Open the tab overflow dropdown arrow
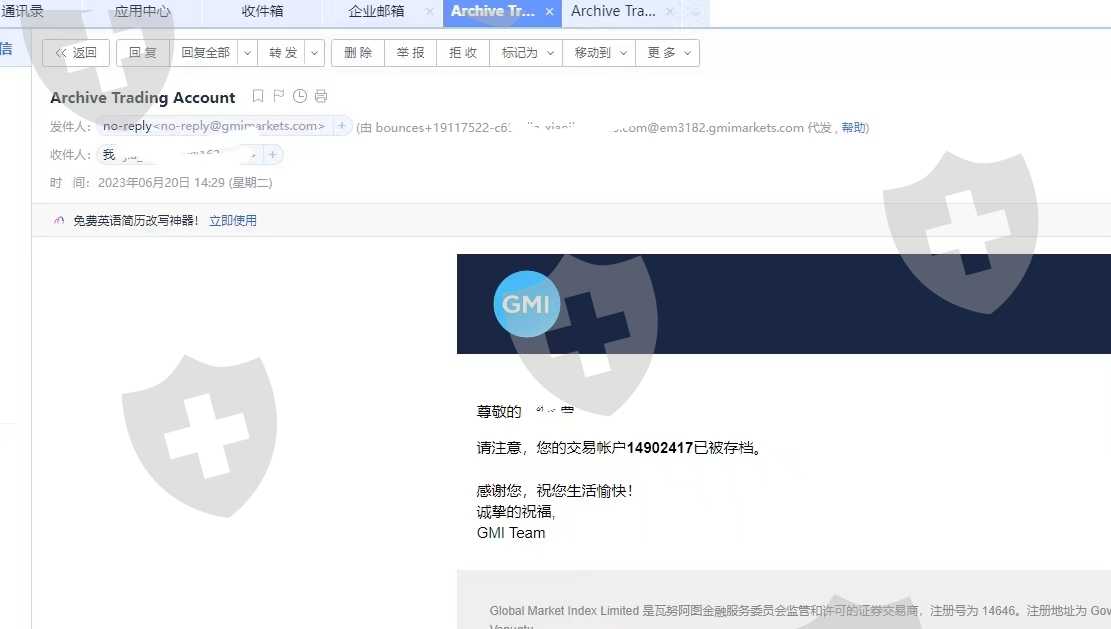The image size is (1111, 629). (696, 12)
